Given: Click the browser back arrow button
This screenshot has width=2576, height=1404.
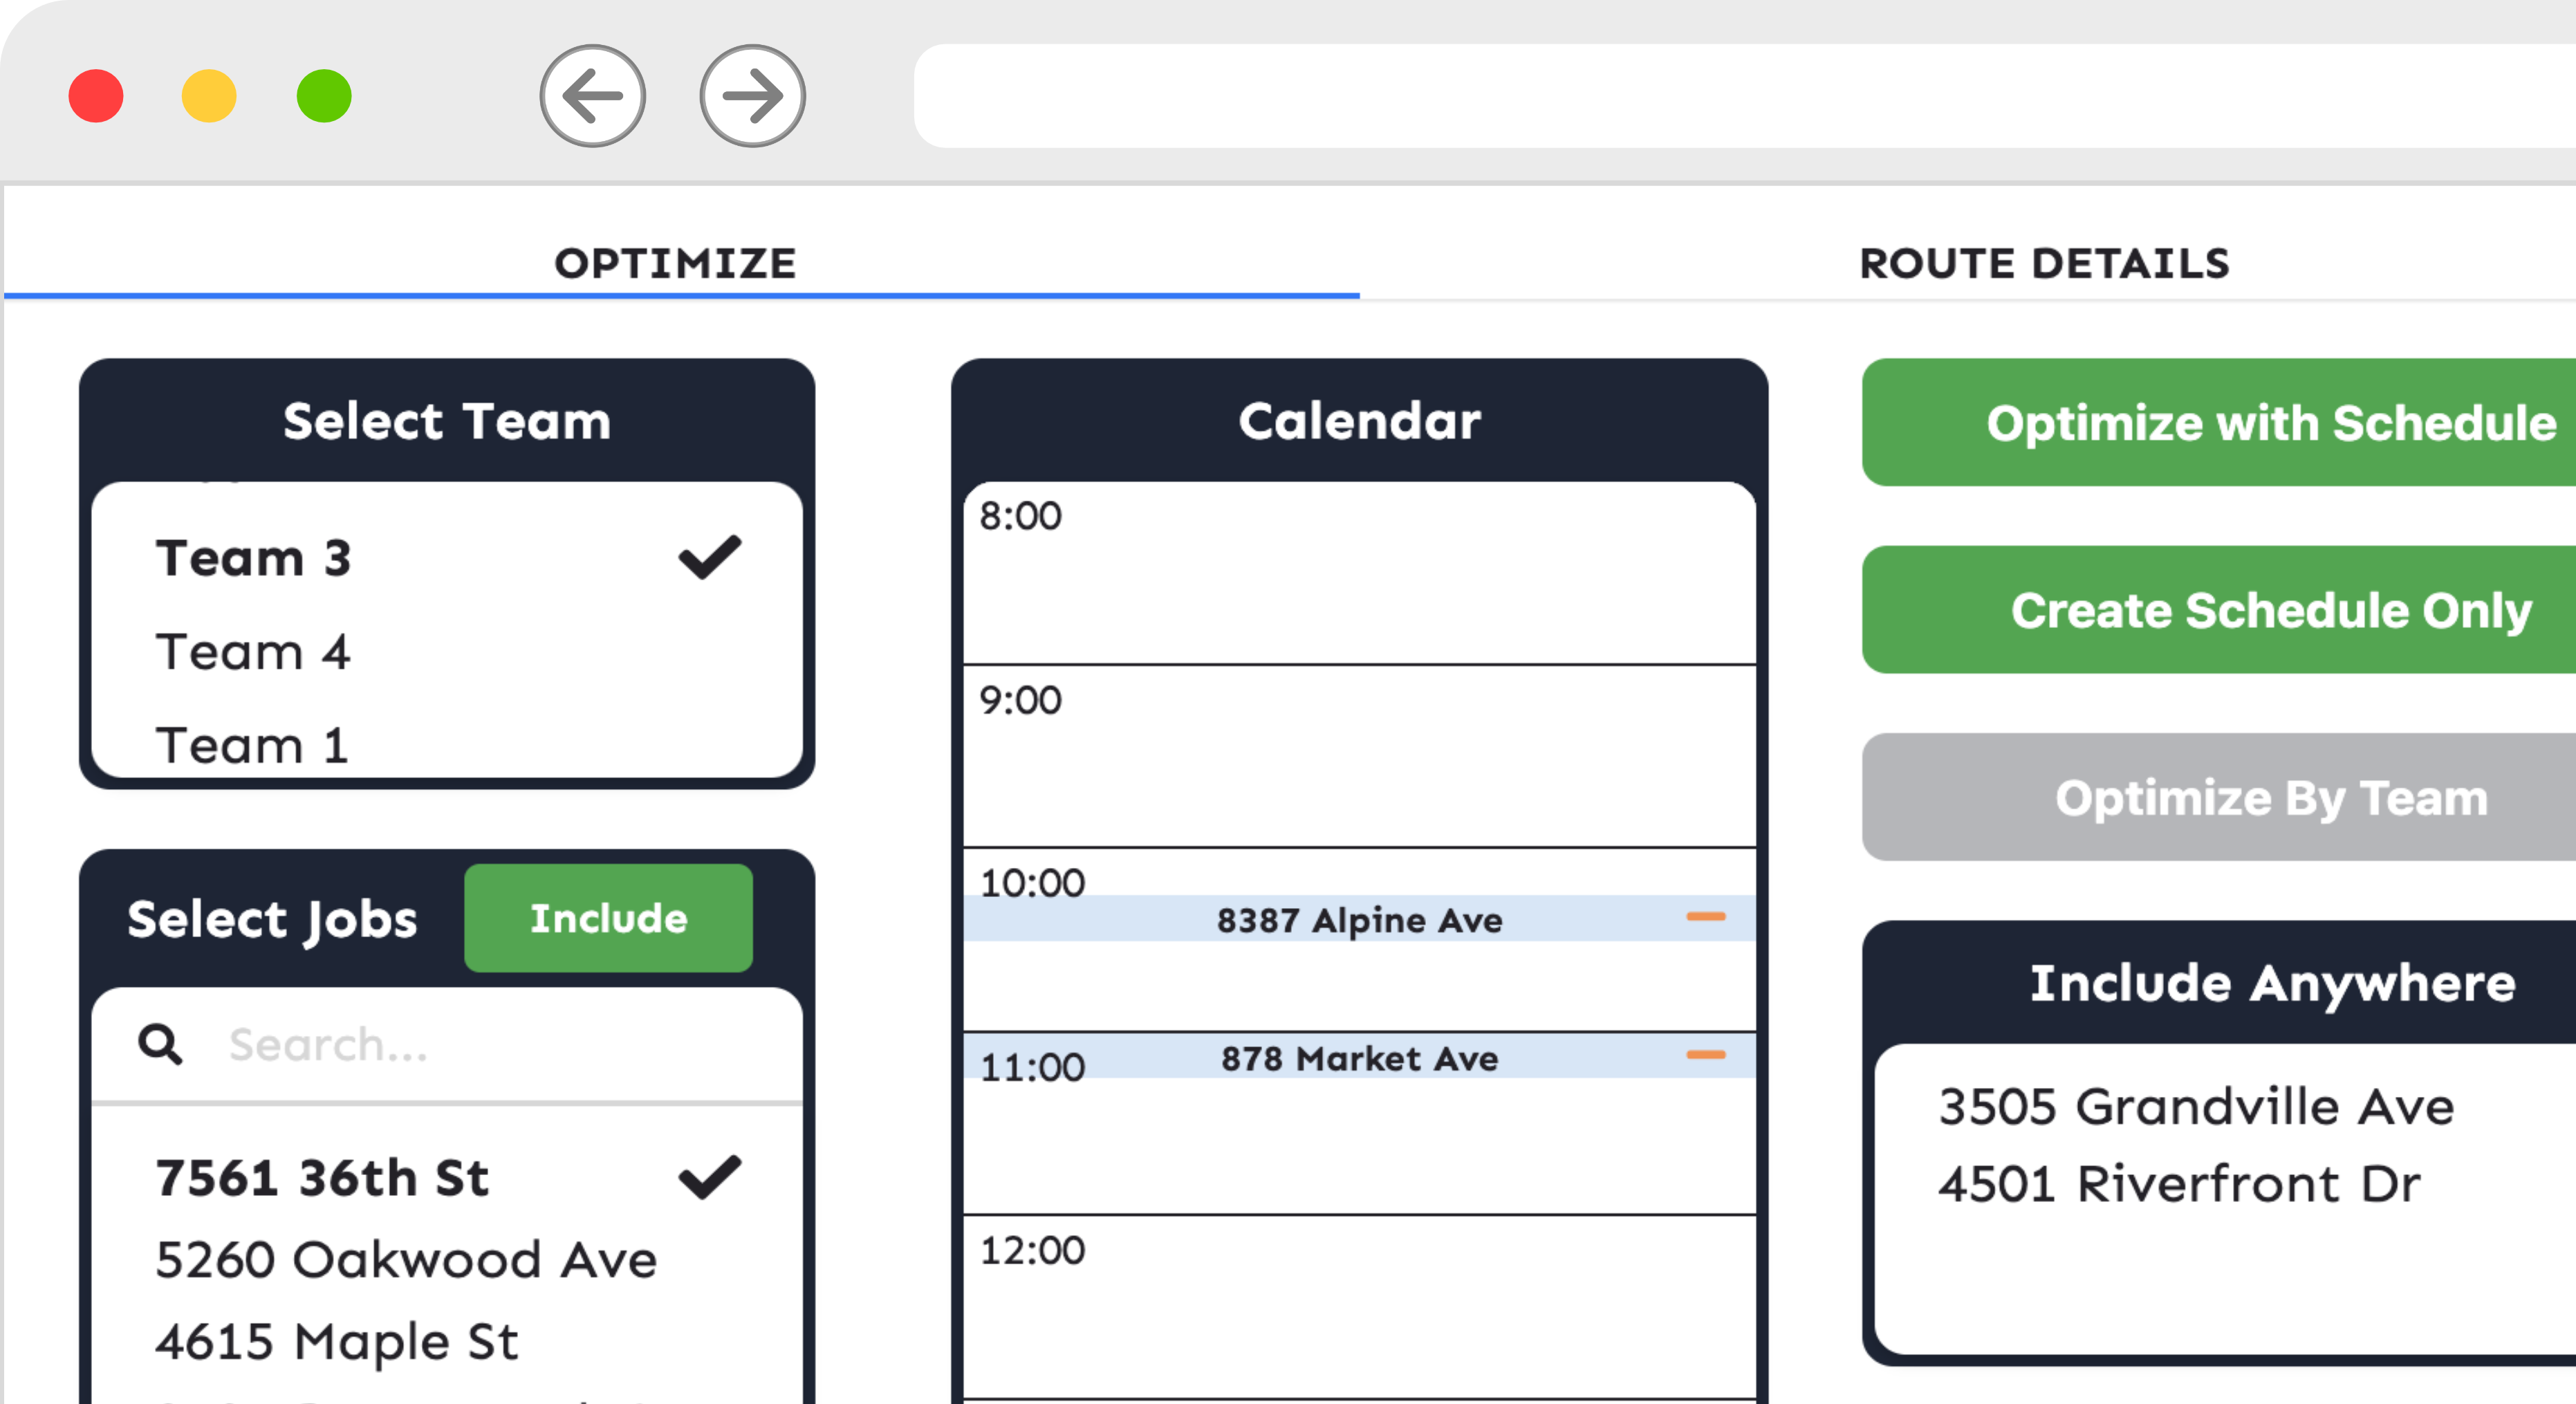Looking at the screenshot, I should [593, 96].
